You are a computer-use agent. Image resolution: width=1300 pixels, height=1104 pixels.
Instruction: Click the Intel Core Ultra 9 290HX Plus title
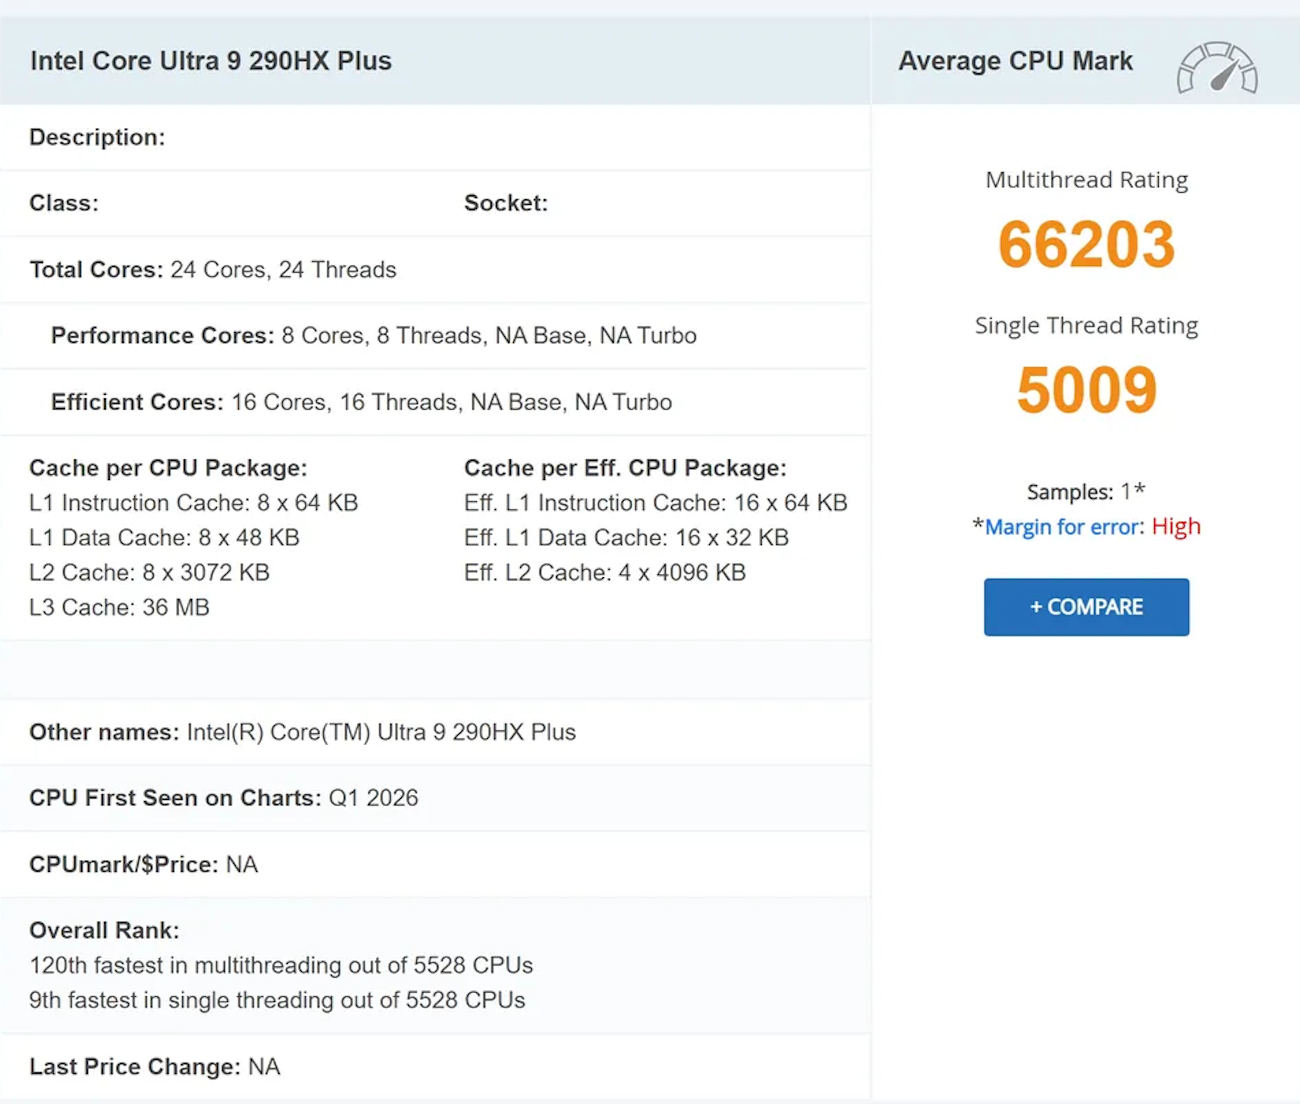coord(211,61)
